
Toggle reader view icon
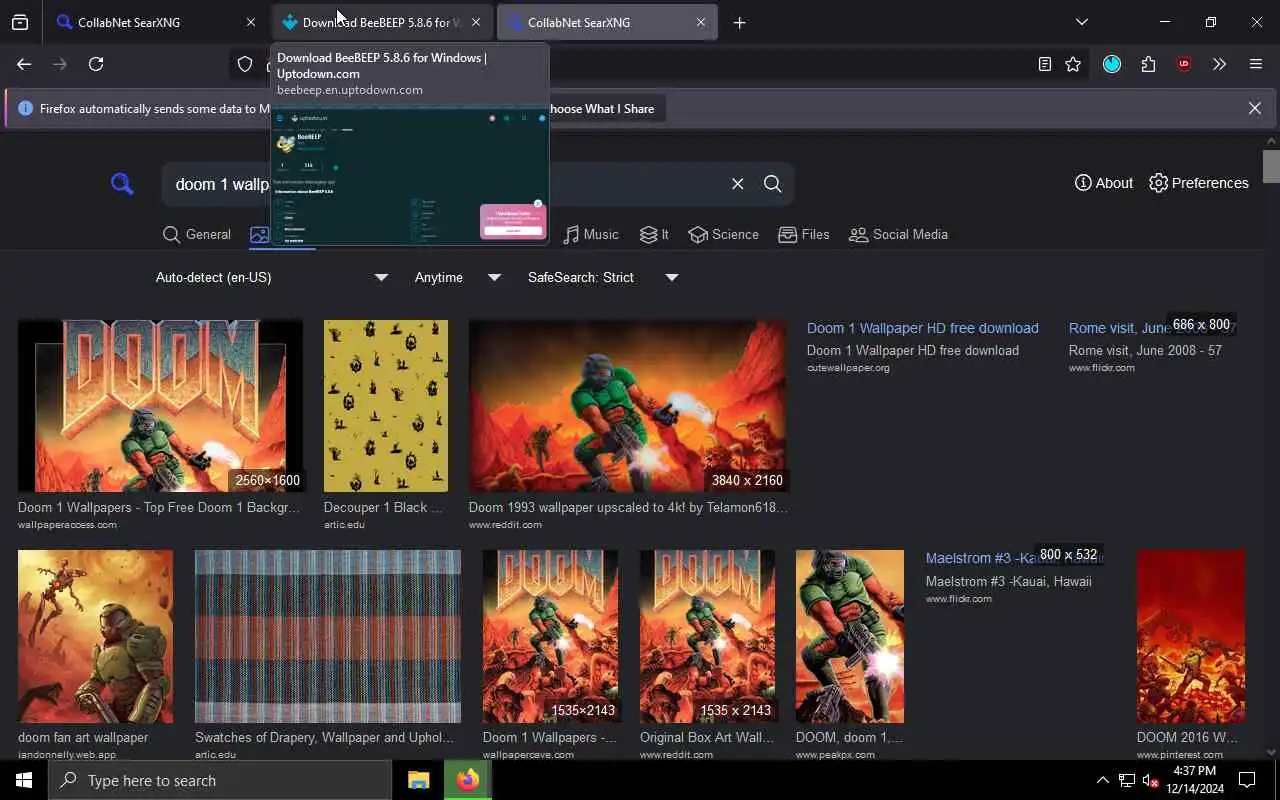[x=1044, y=64]
